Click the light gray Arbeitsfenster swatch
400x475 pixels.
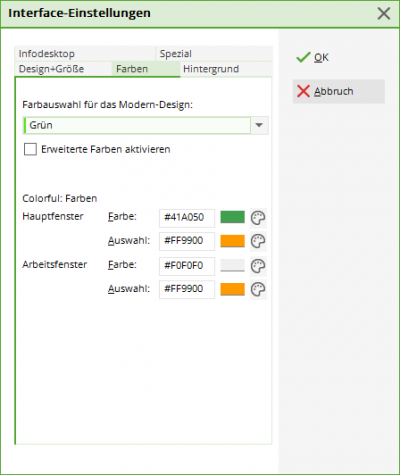[232, 265]
